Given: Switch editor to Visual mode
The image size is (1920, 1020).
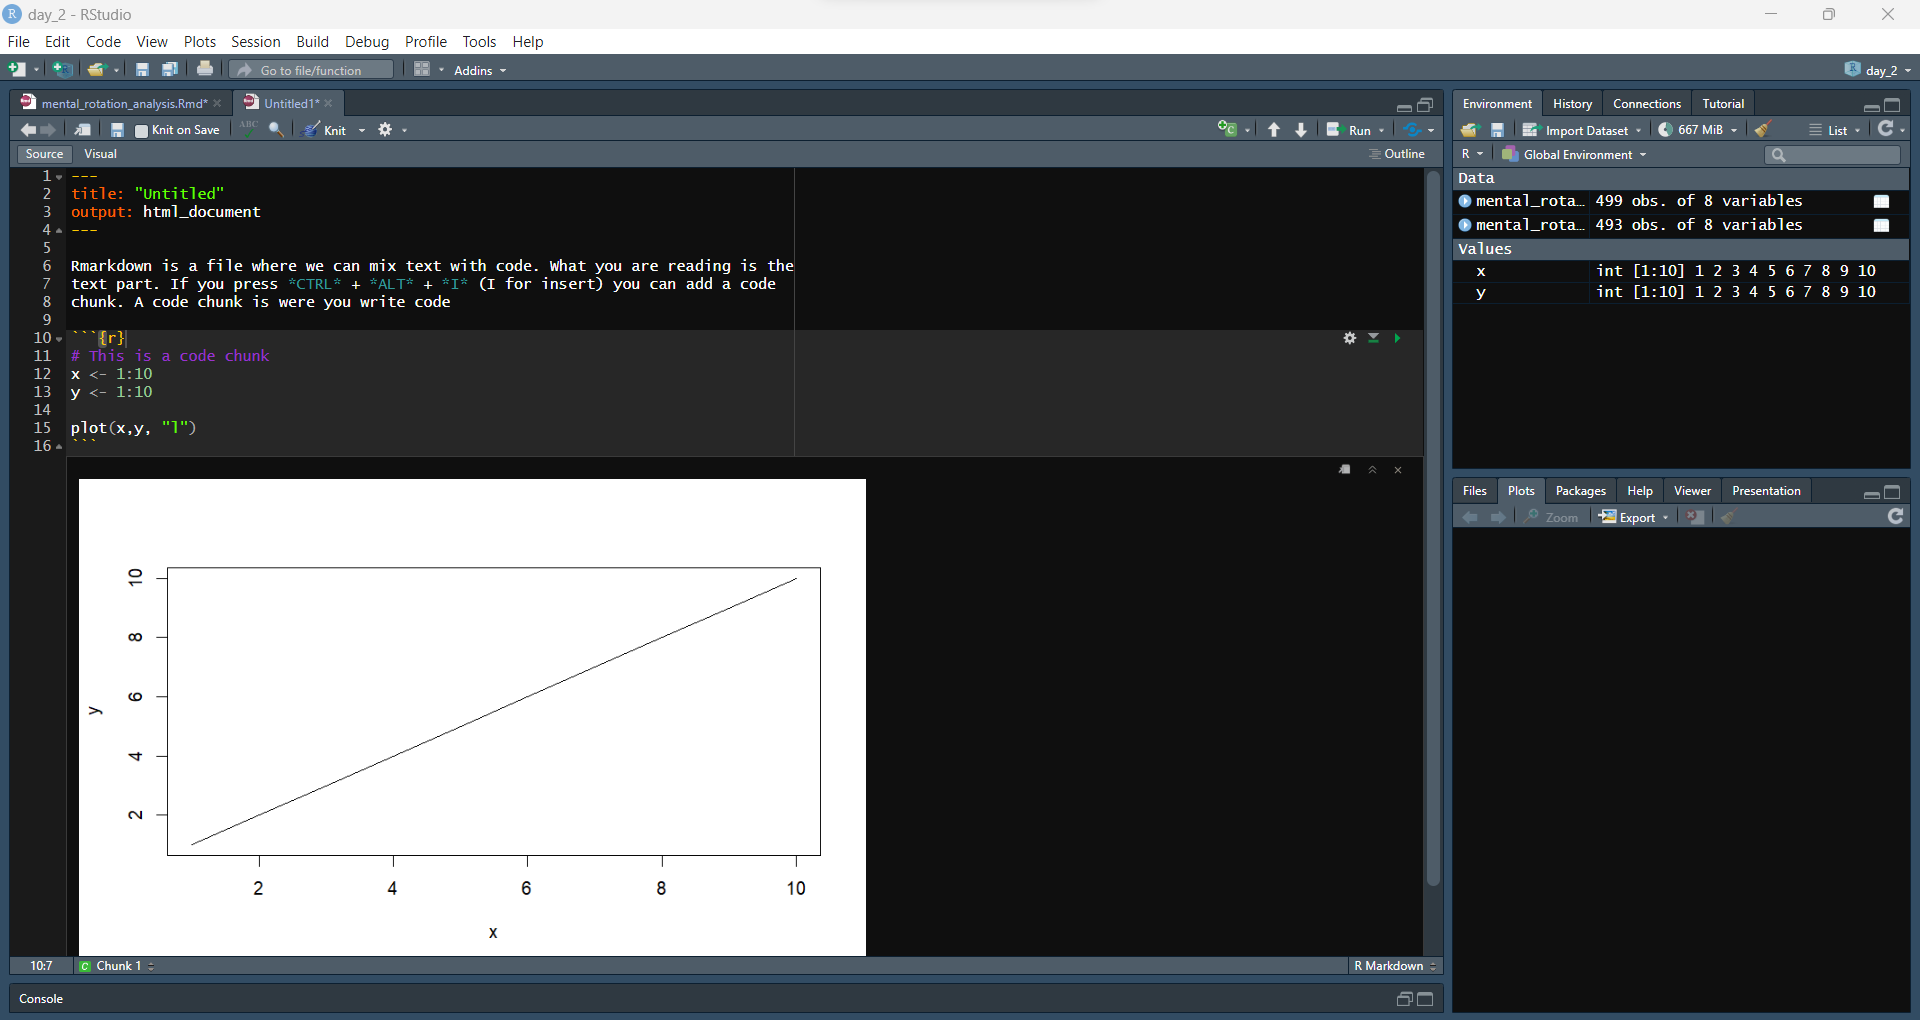Looking at the screenshot, I should pyautogui.click(x=100, y=154).
